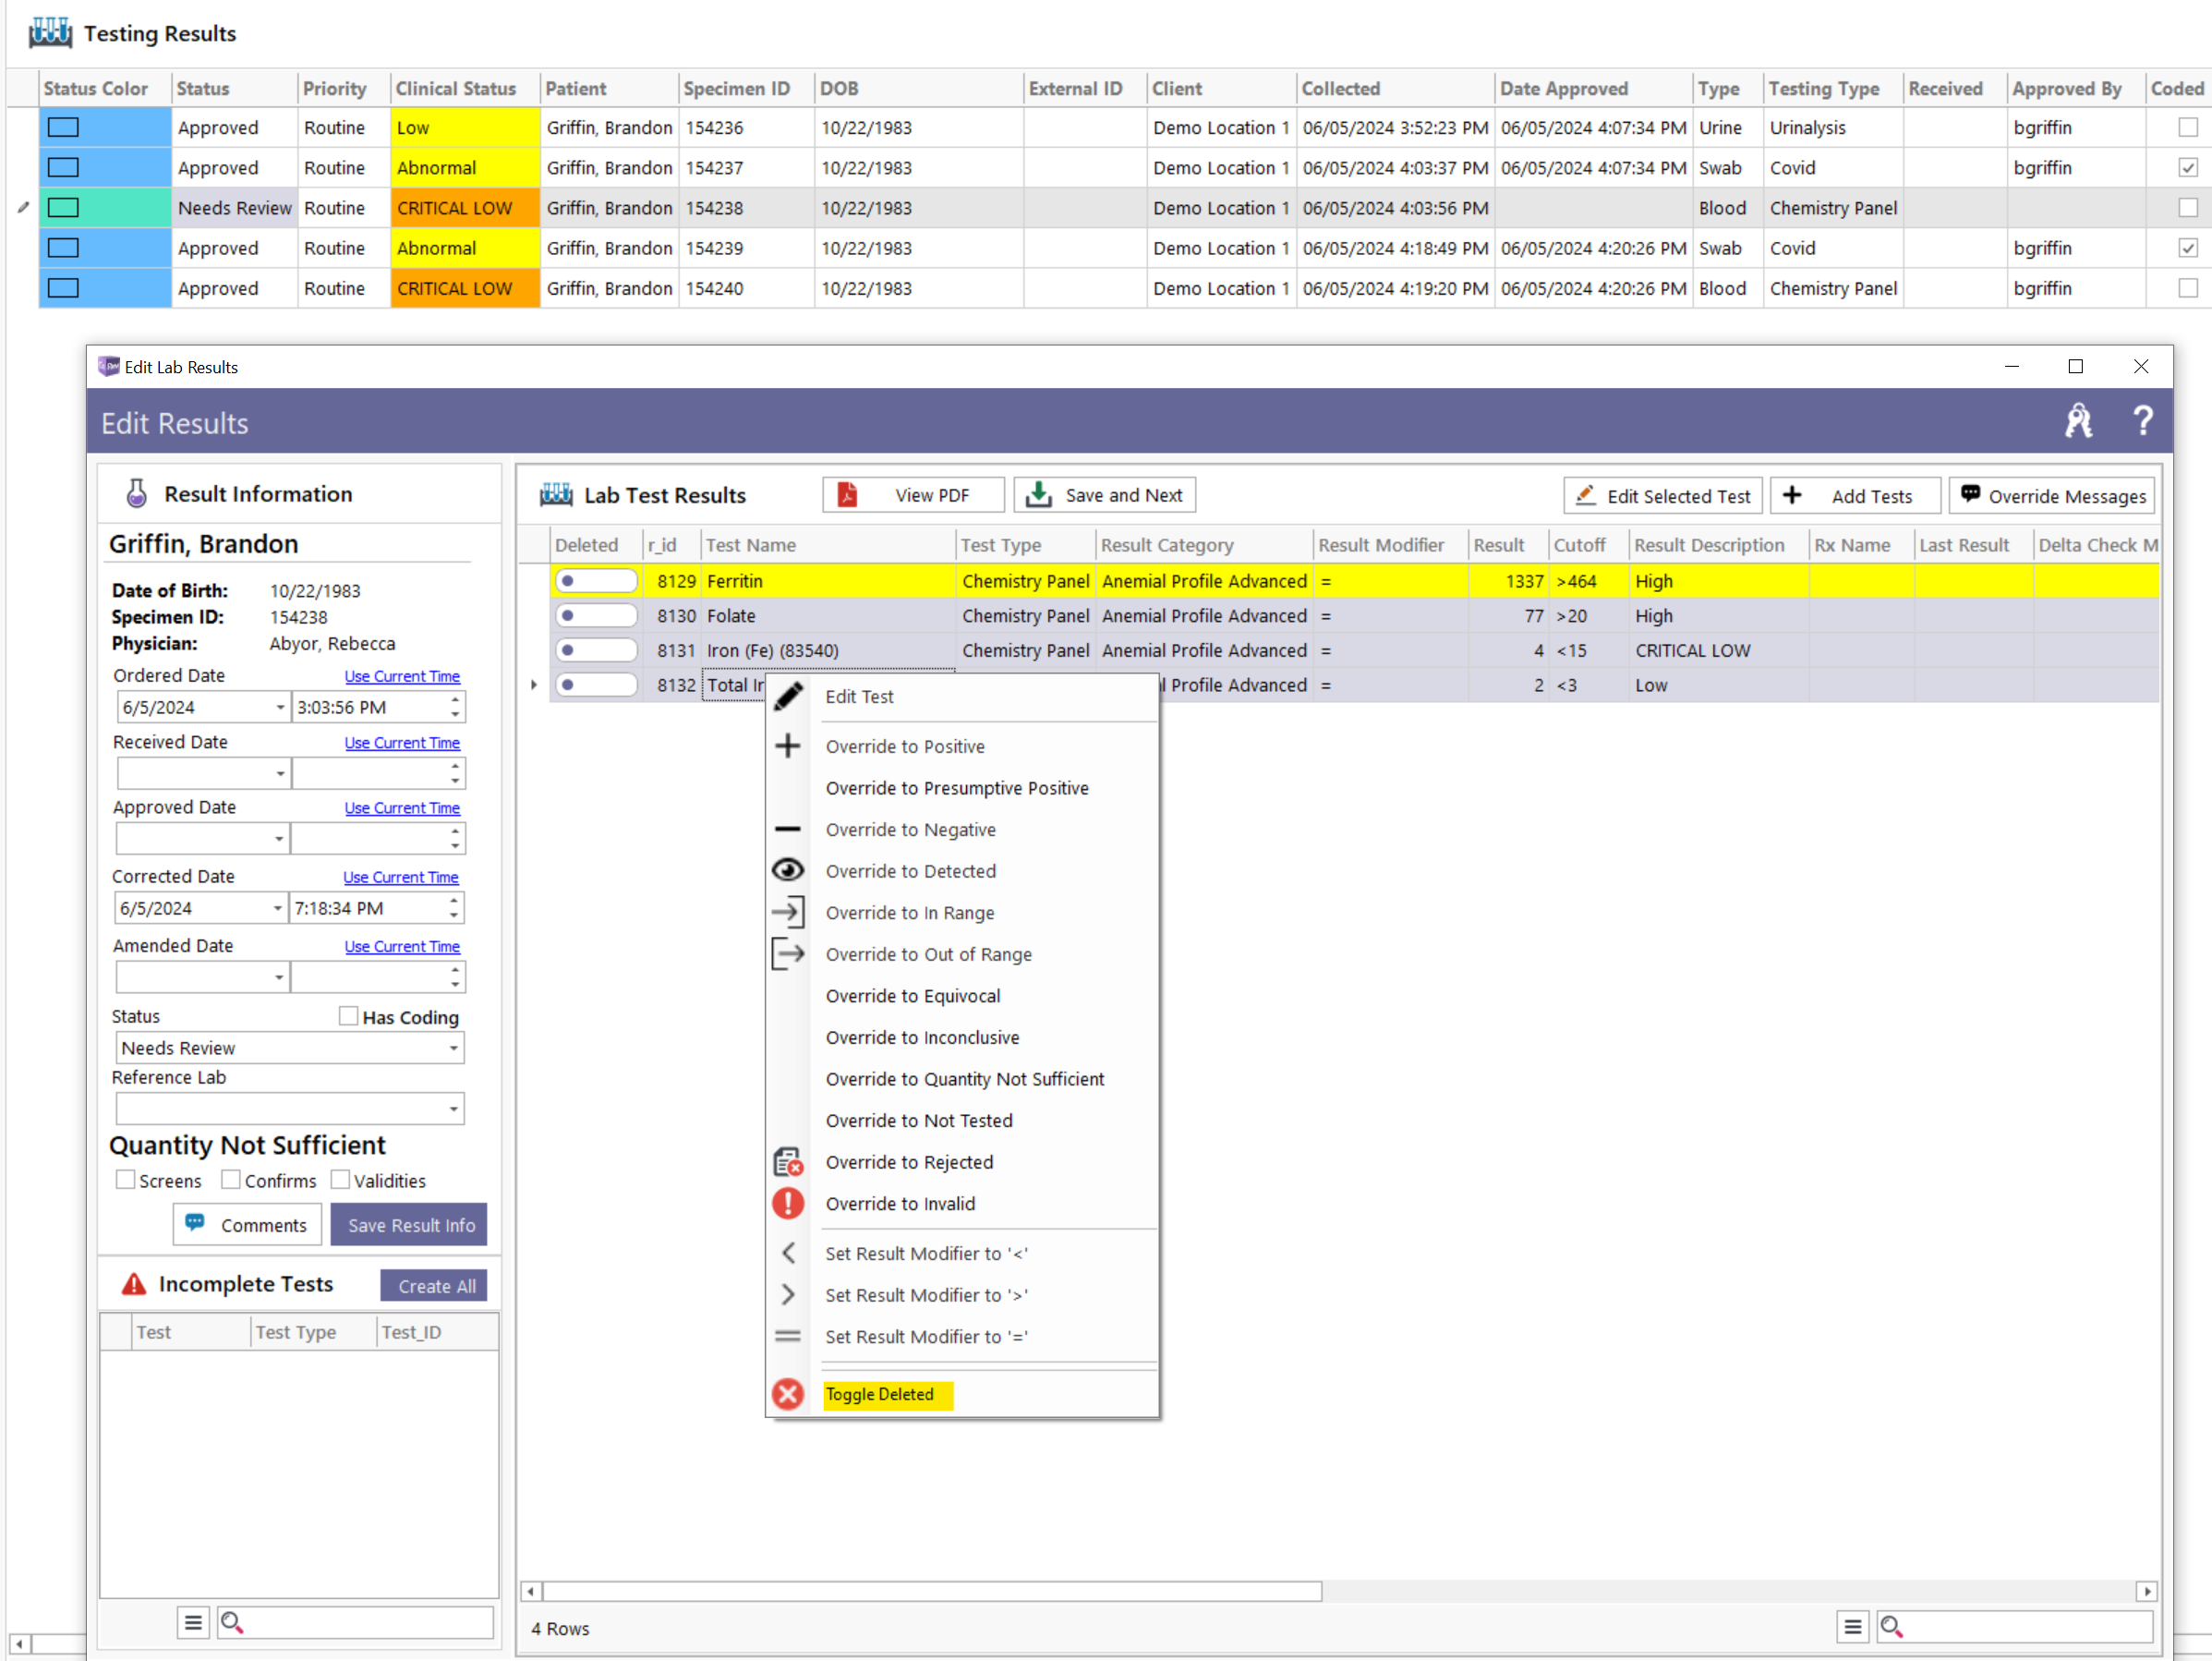Click the help question mark icon
This screenshot has height=1661, width=2212.
(2142, 421)
